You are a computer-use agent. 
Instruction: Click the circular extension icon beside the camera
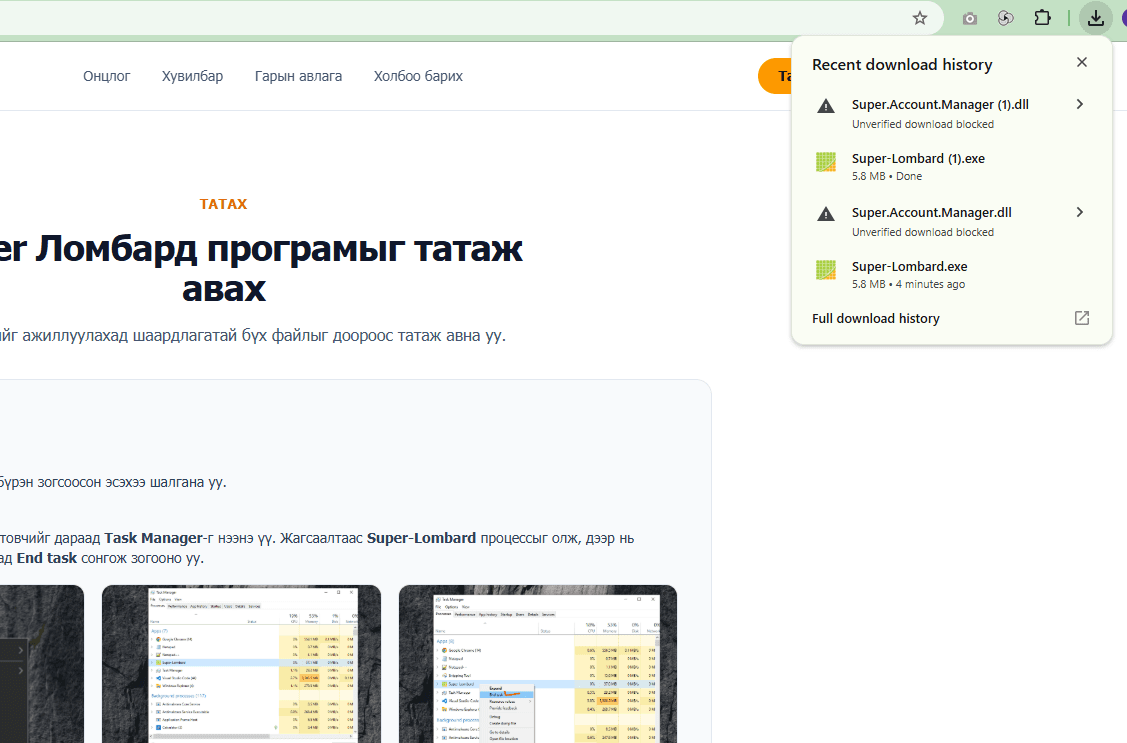(1006, 19)
